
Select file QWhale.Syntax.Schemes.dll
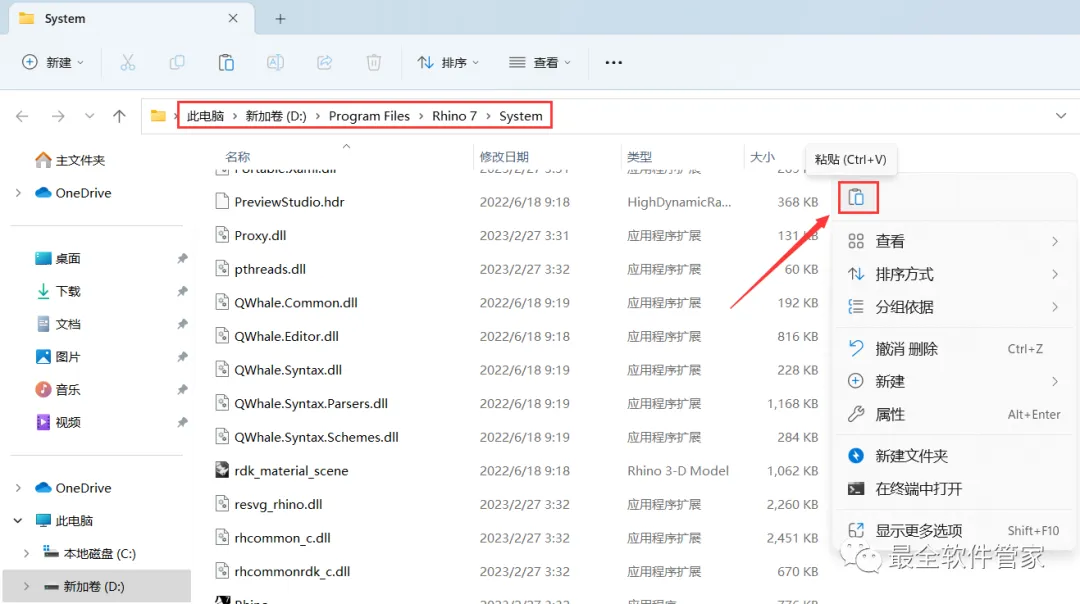pyautogui.click(x=317, y=437)
